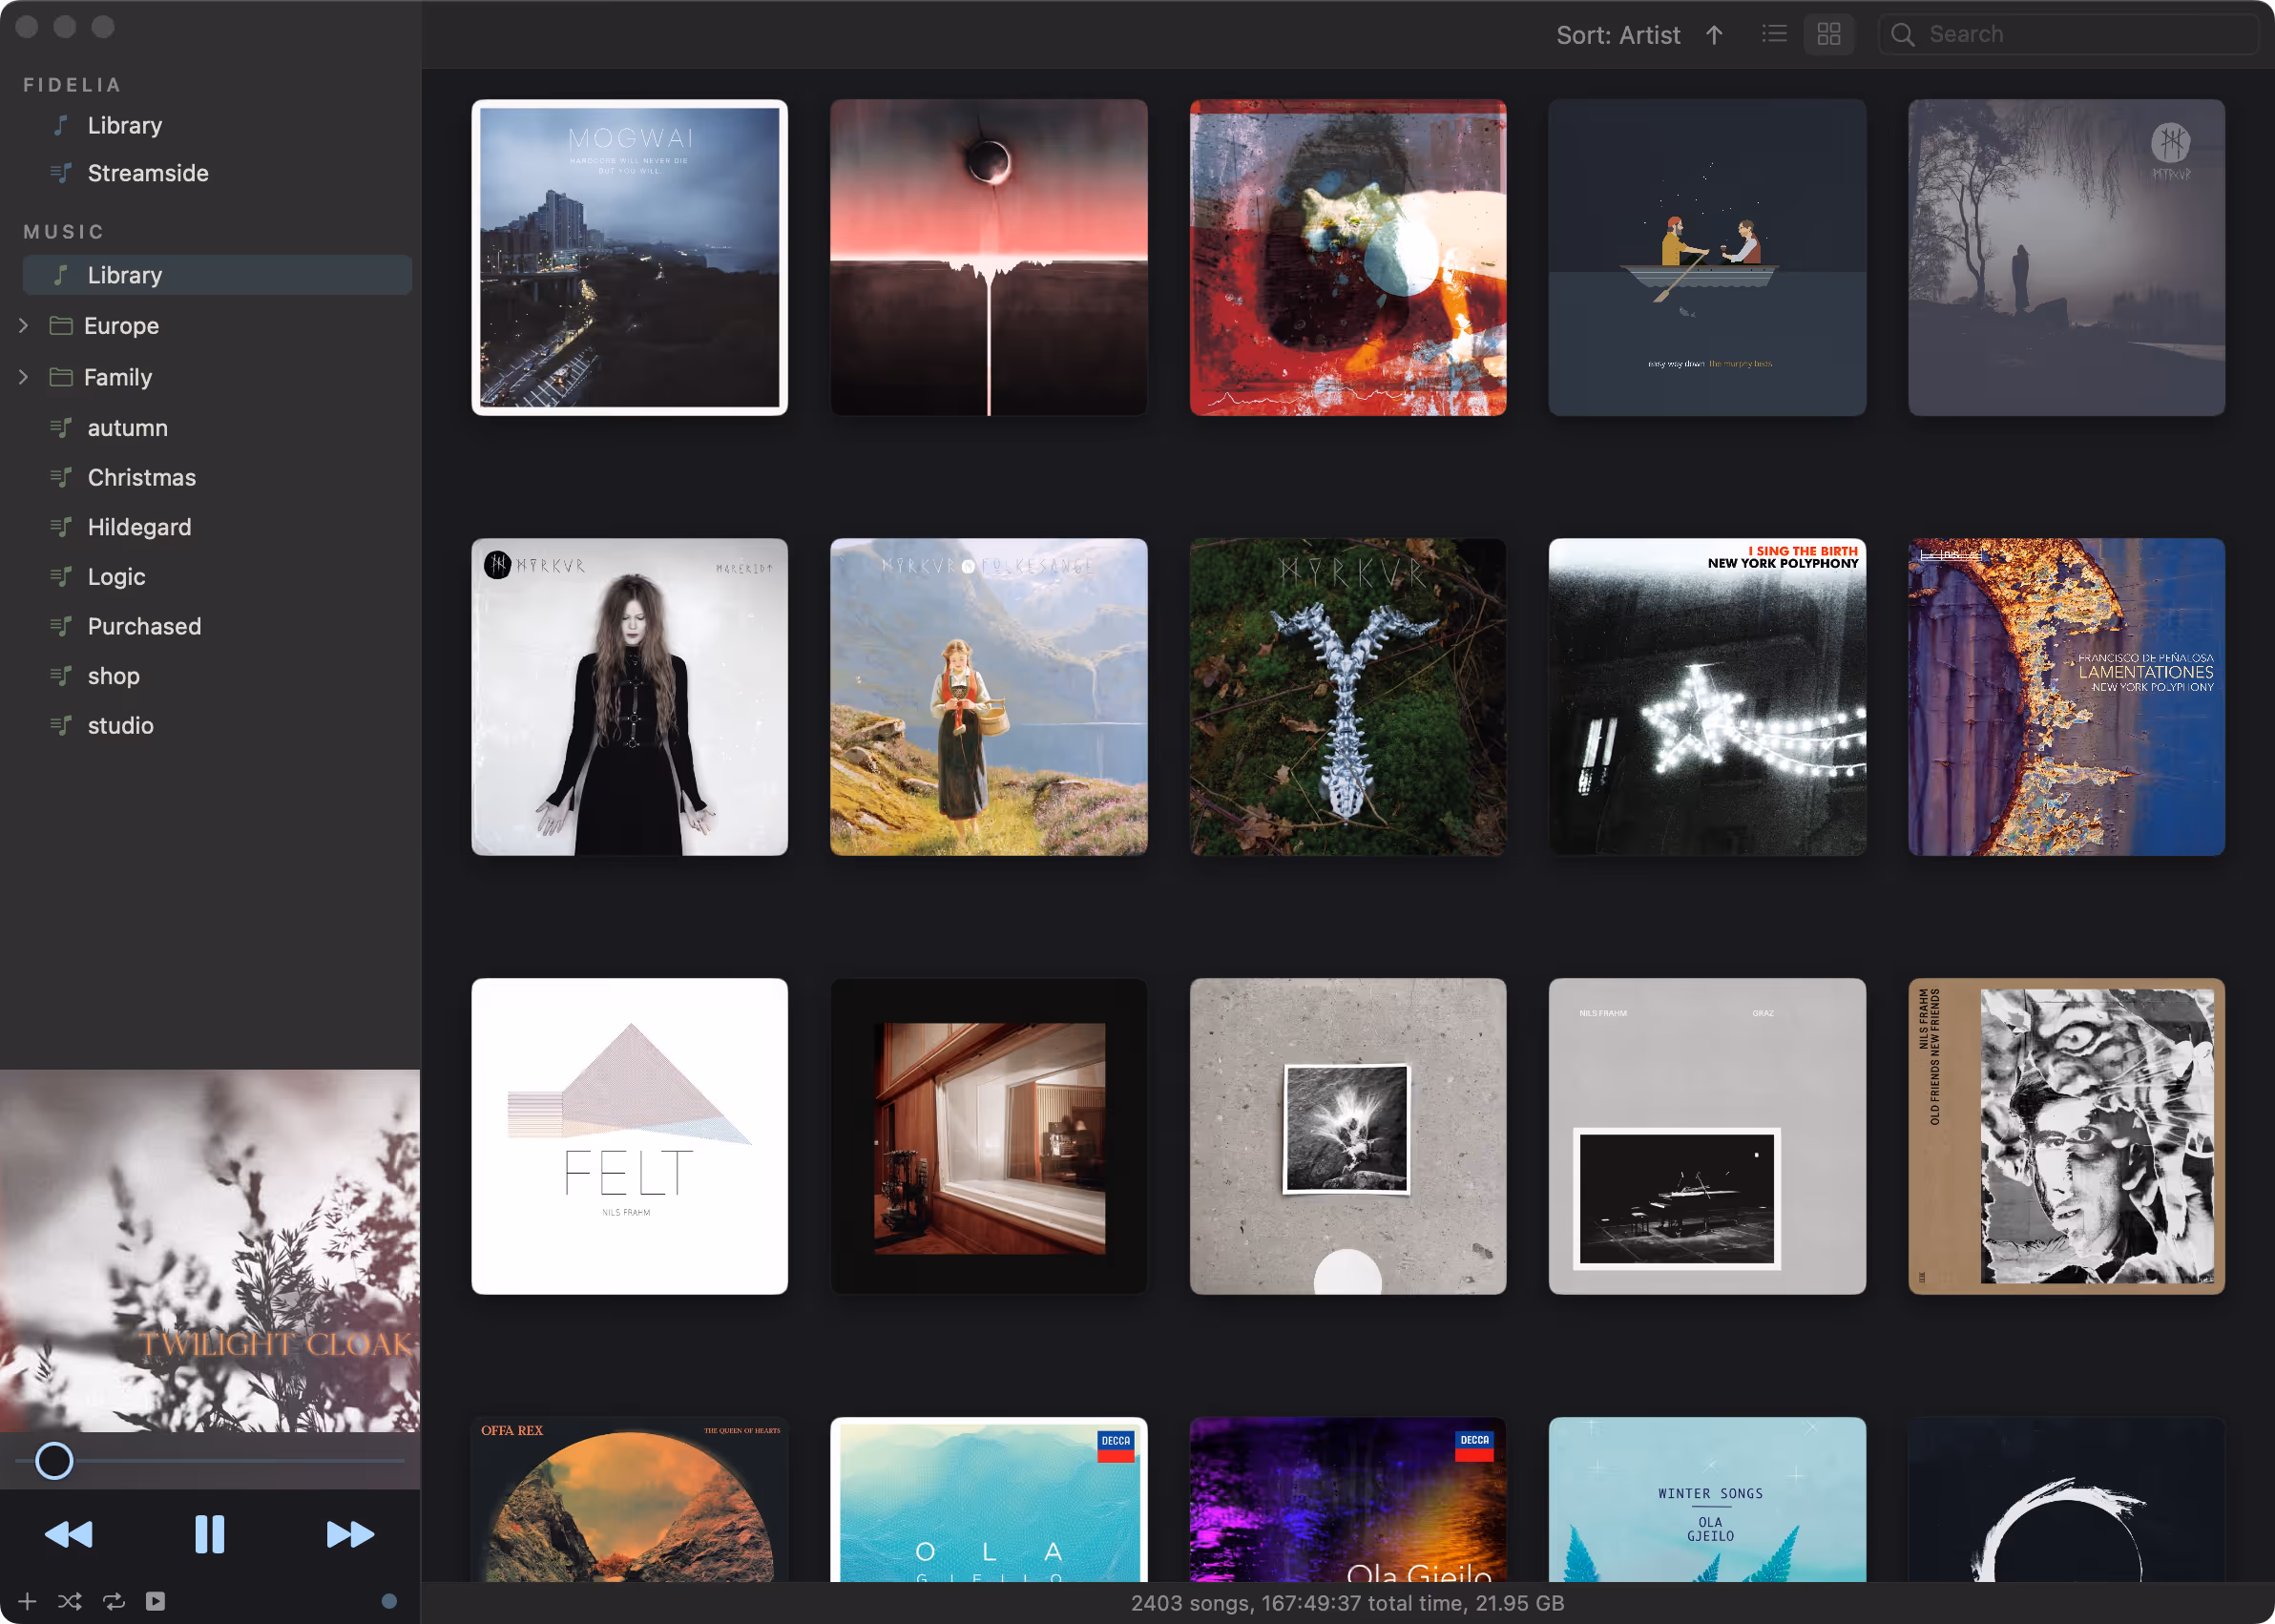The height and width of the screenshot is (1624, 2275).
Task: Open the Logic playlist
Action: click(x=116, y=577)
